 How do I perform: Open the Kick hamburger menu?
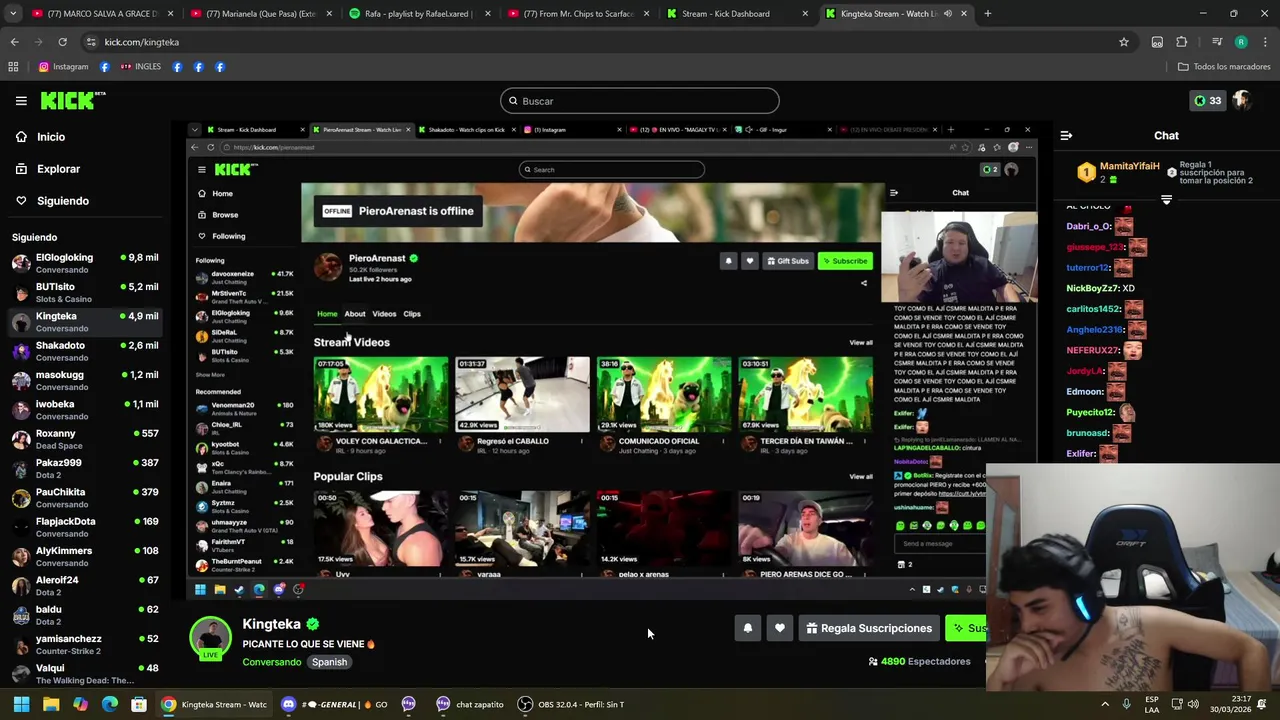click(x=21, y=101)
